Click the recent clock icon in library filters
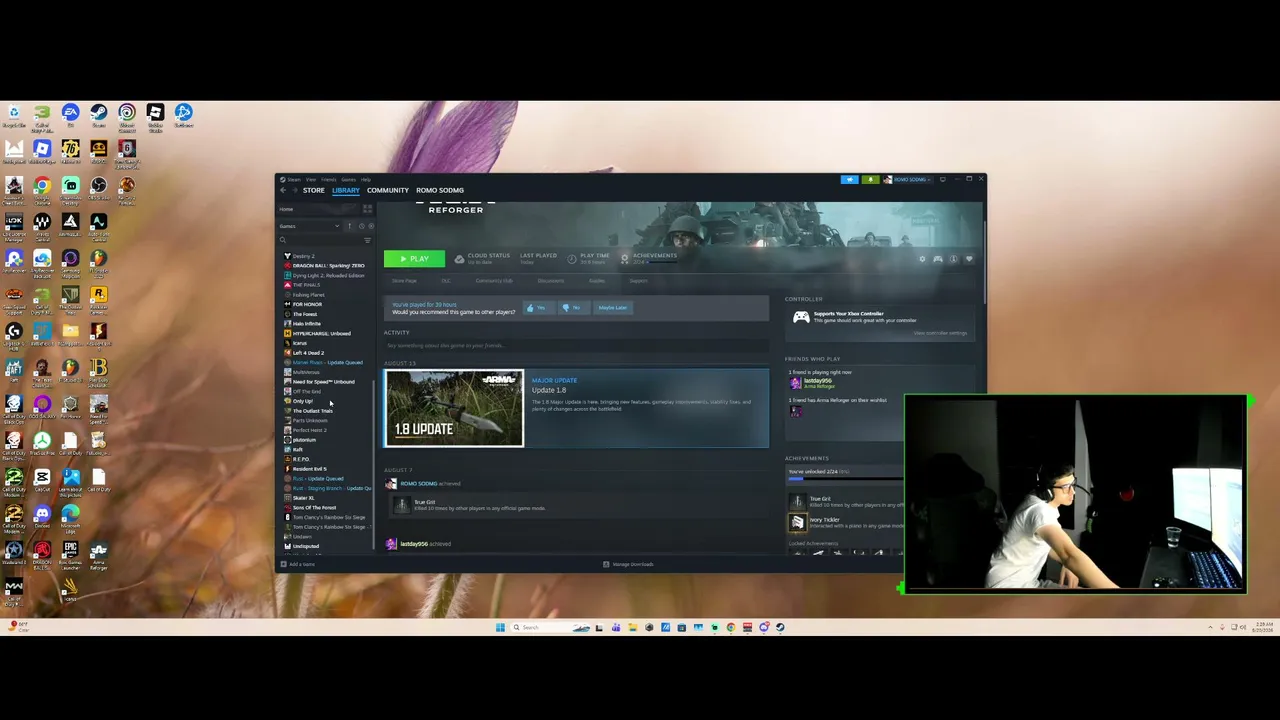The width and height of the screenshot is (1280, 720). pyautogui.click(x=361, y=226)
